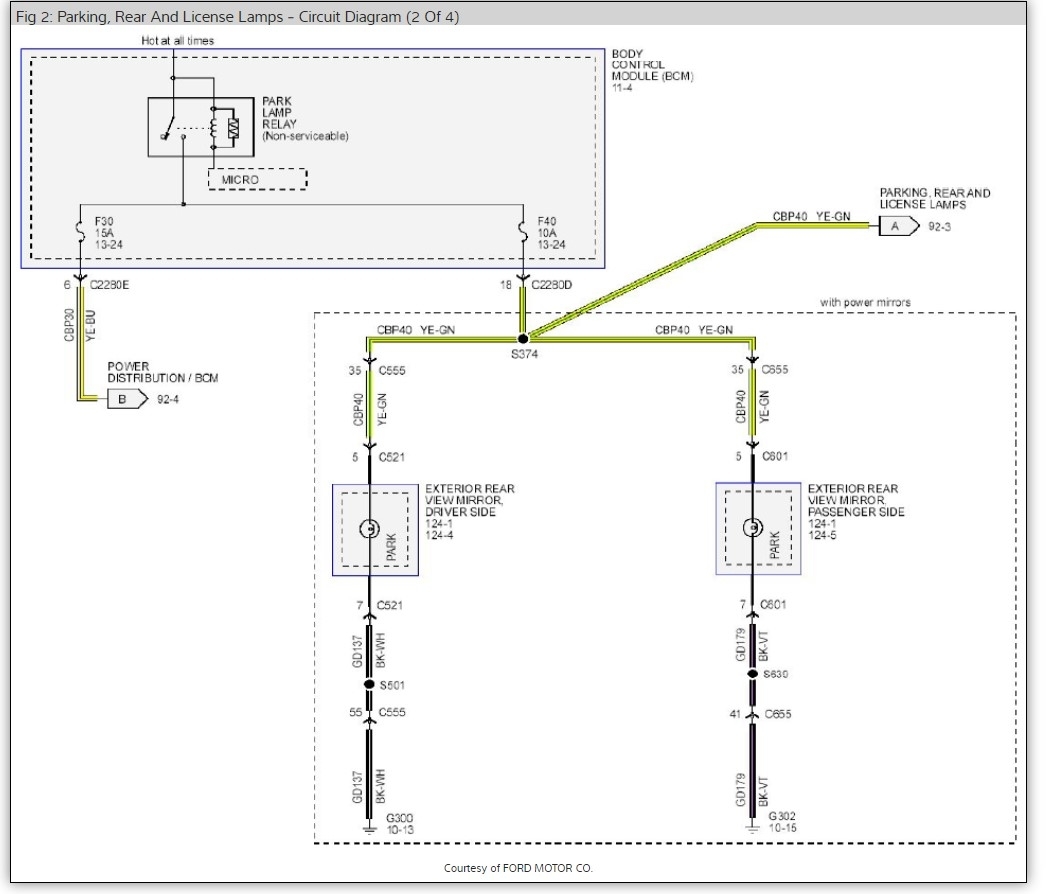Click pin 35 connector label C555

[392, 371]
